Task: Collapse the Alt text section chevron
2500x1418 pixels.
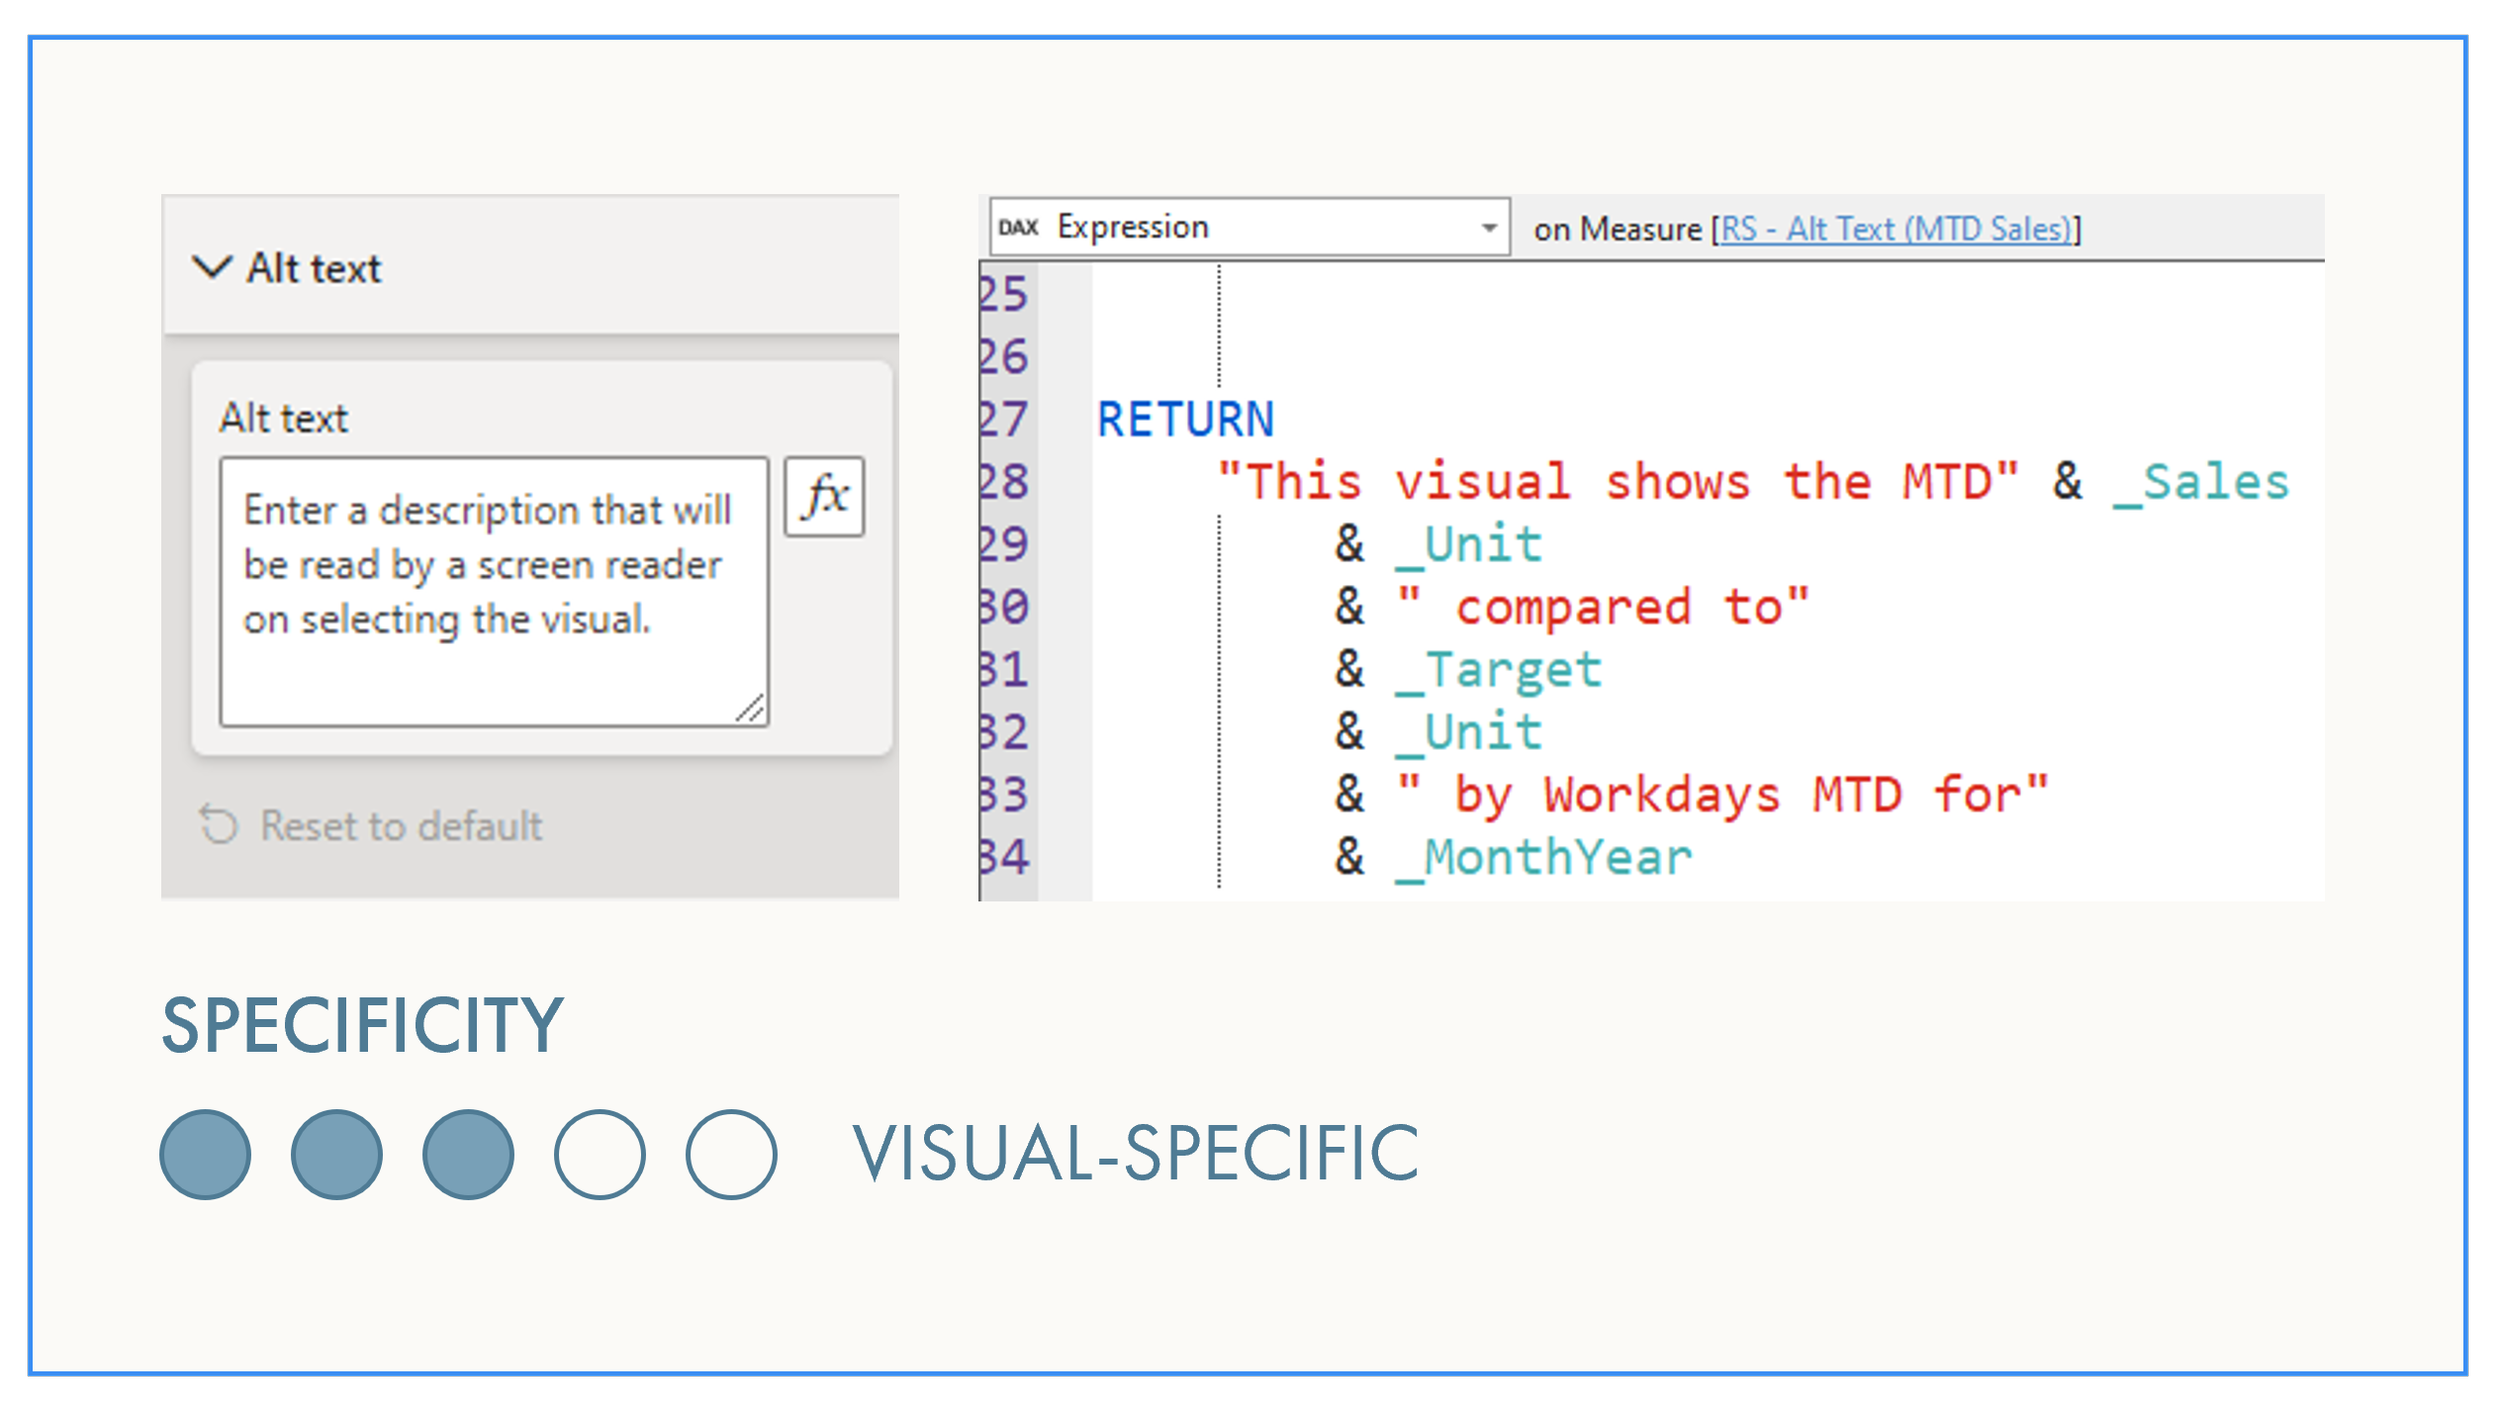Action: 211,268
